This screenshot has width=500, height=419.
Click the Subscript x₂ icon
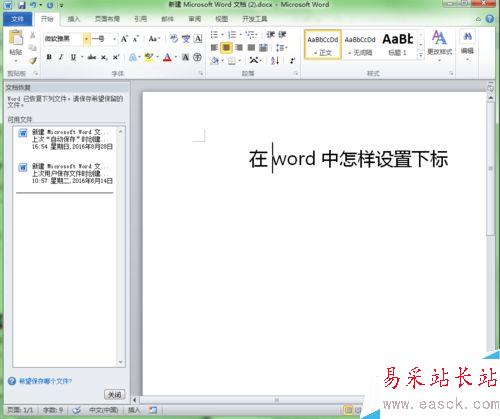click(104, 57)
